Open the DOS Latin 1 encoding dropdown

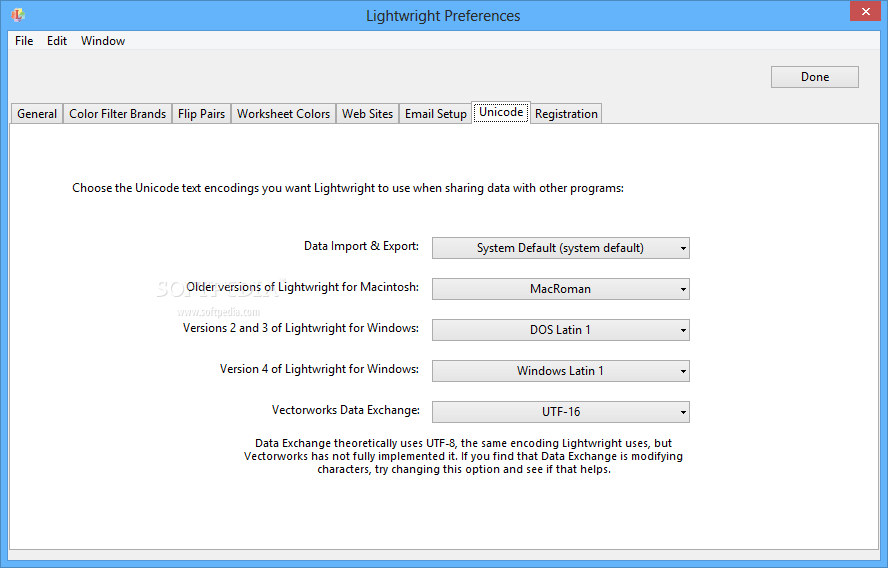[x=561, y=330]
